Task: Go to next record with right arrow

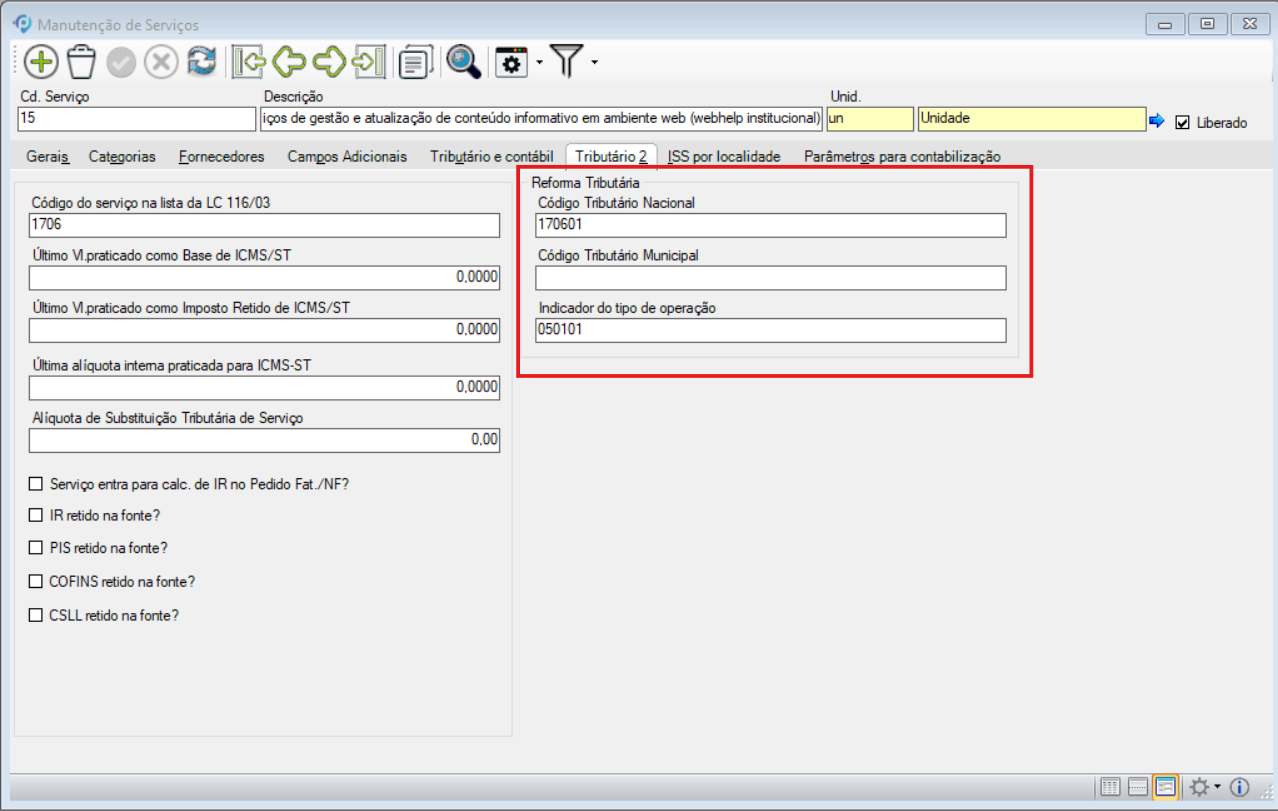Action: click(329, 62)
